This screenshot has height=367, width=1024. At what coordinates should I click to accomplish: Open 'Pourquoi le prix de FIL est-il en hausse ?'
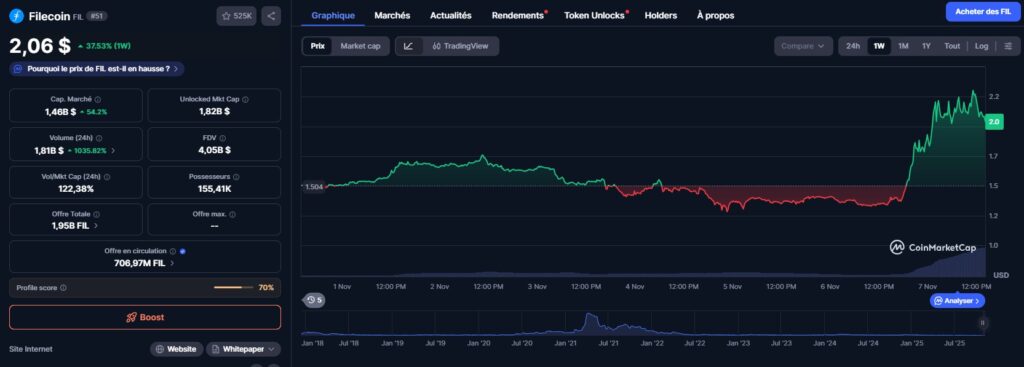click(97, 69)
